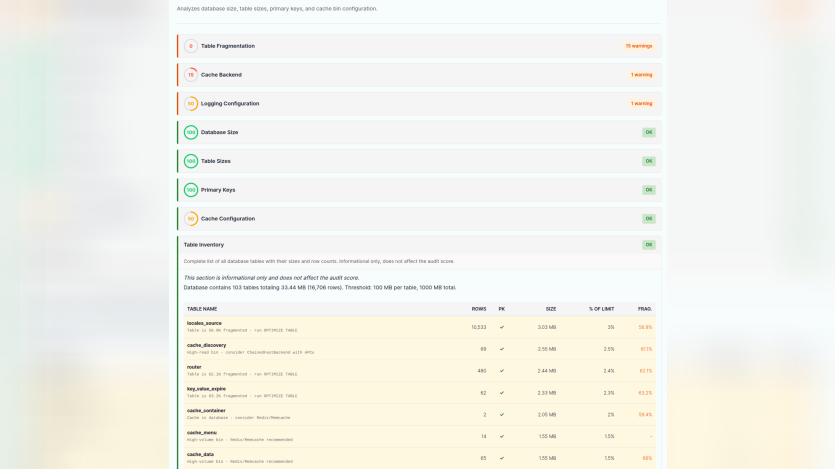Click the 1 warning badge on Logging Configuration
835x469 pixels.
[641, 104]
